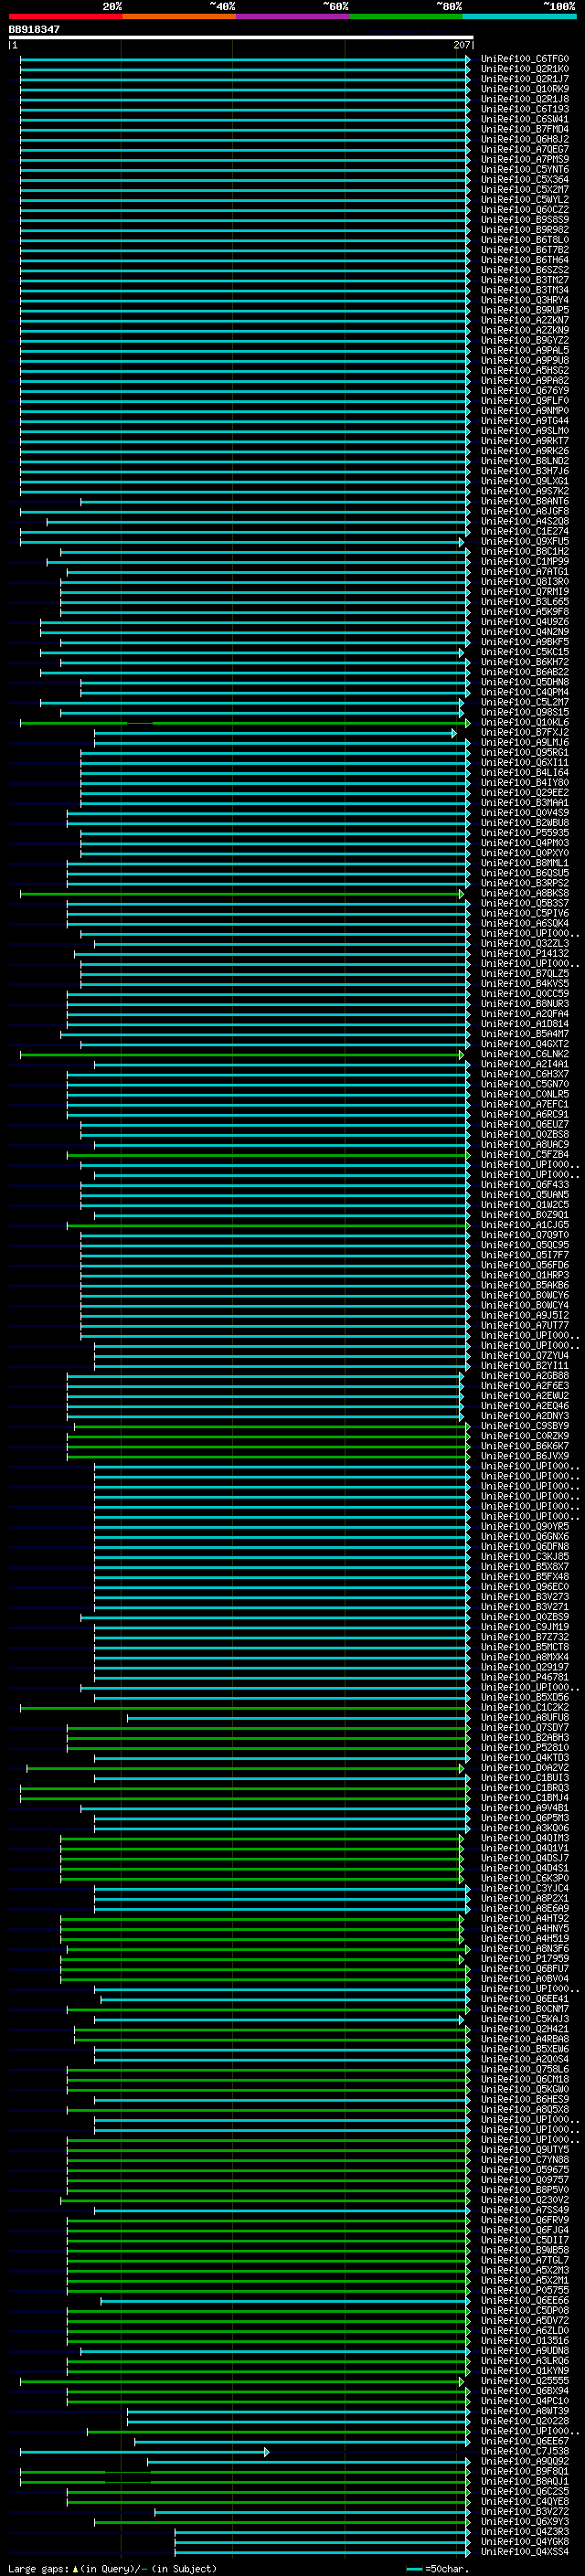The width and height of the screenshot is (585, 2576).
Task: Click the white query ruler bar ending at 207
Action: (241, 38)
